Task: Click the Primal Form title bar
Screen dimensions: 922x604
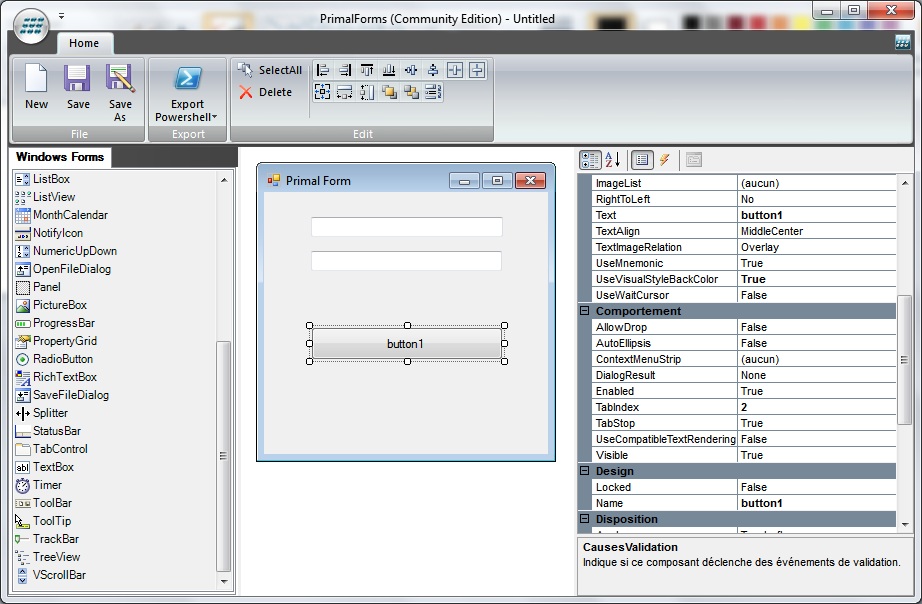Action: [x=406, y=180]
